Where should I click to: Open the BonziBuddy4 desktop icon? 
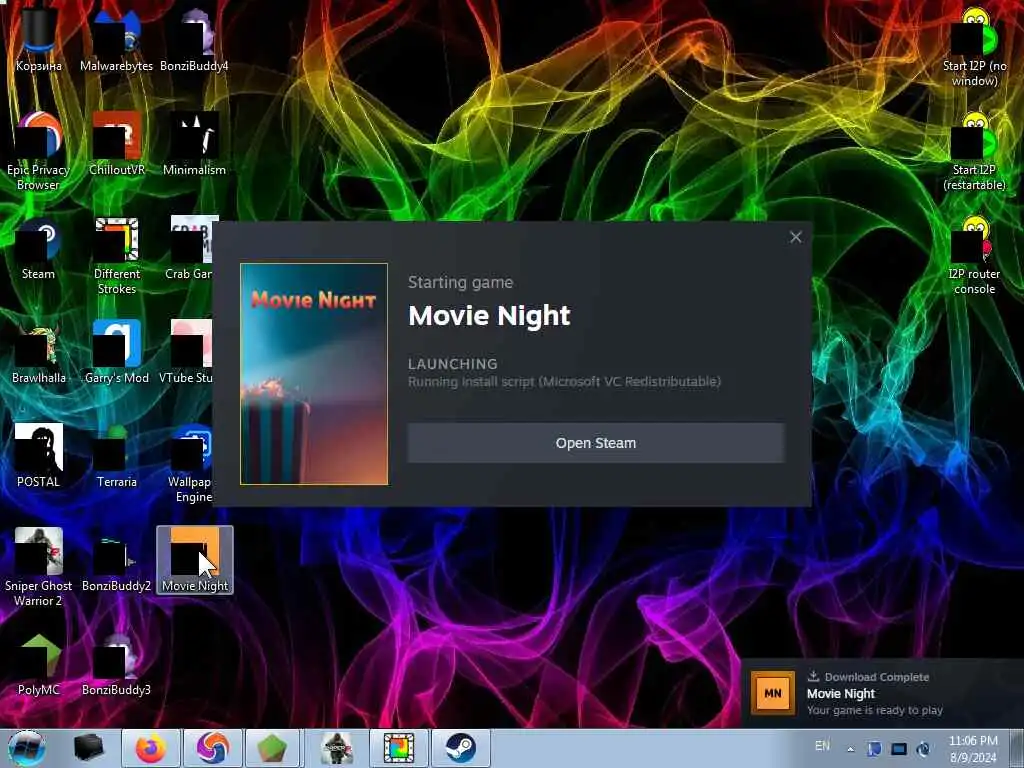[x=194, y=39]
